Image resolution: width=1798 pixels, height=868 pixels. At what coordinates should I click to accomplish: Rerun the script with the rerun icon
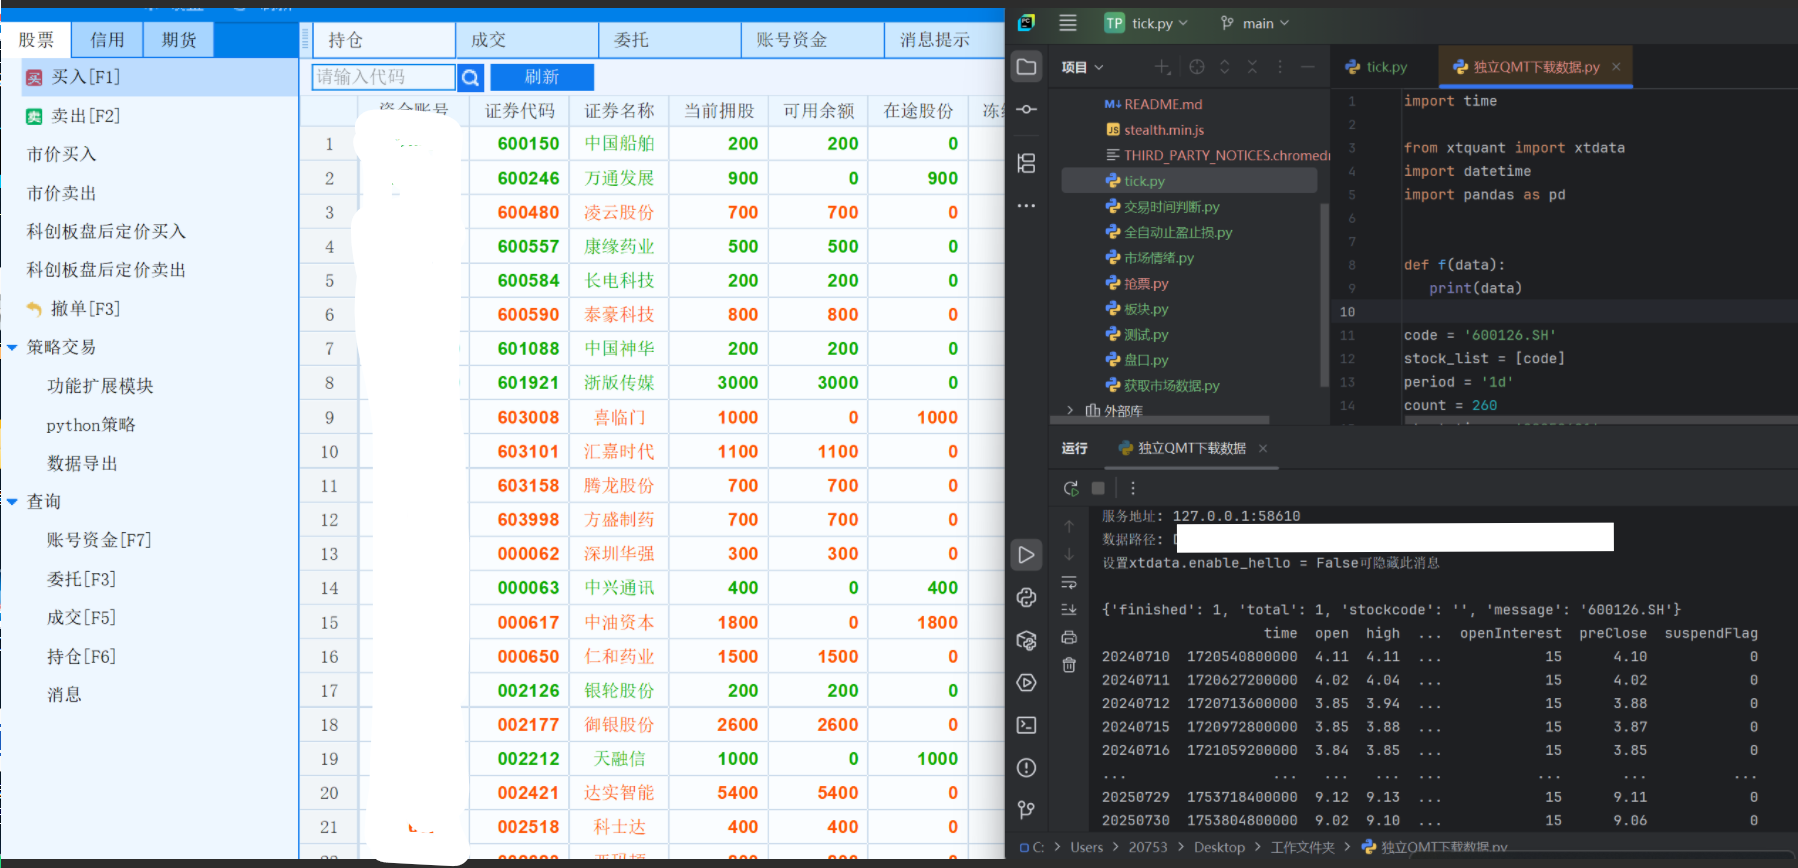1071,488
